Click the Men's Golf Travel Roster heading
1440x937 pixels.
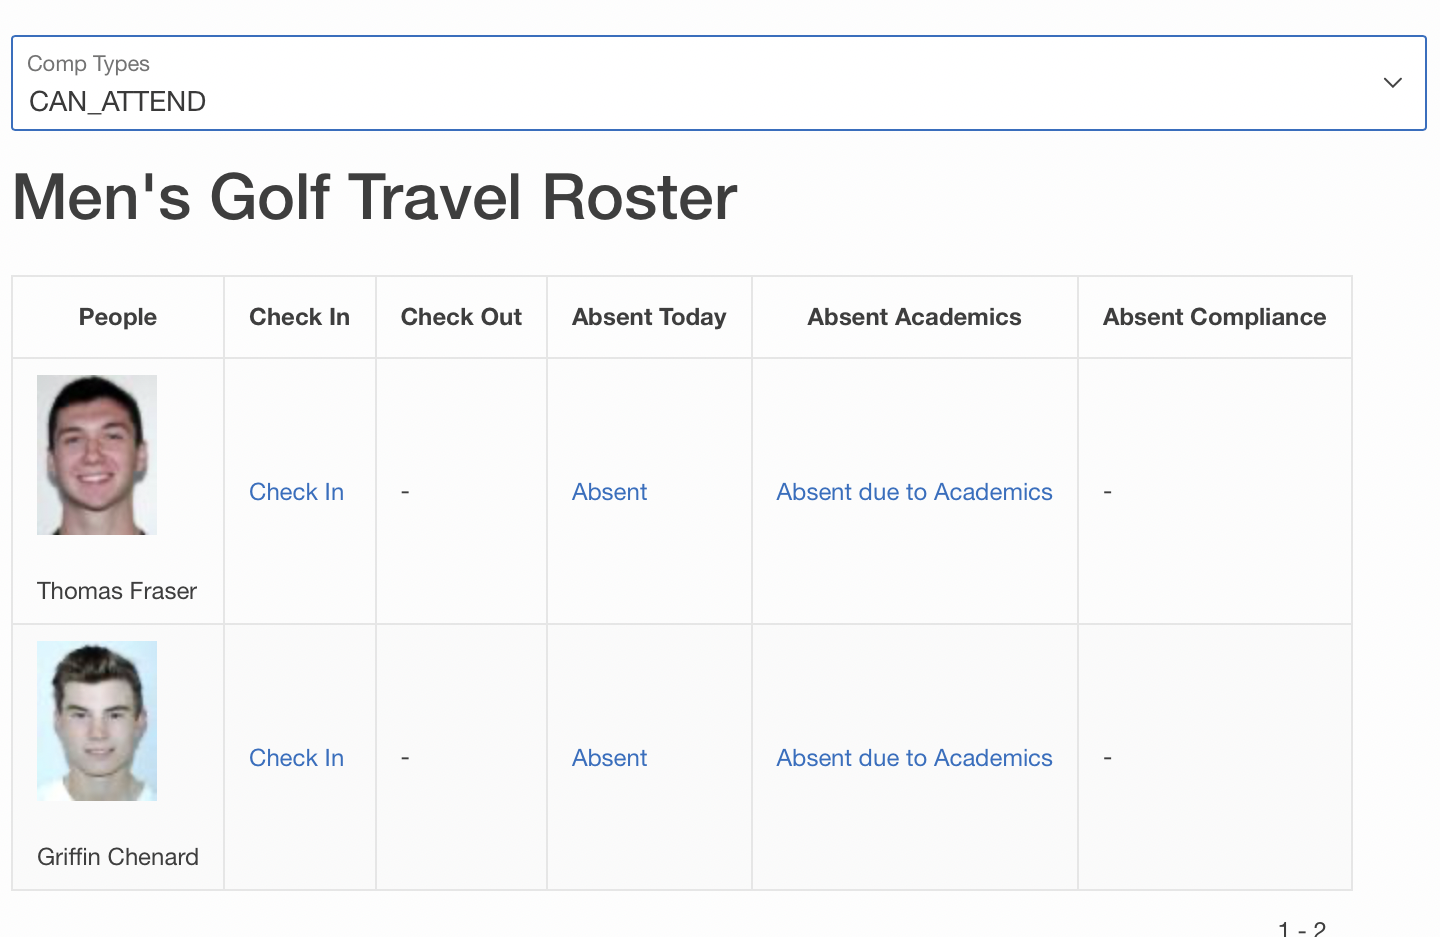point(375,197)
